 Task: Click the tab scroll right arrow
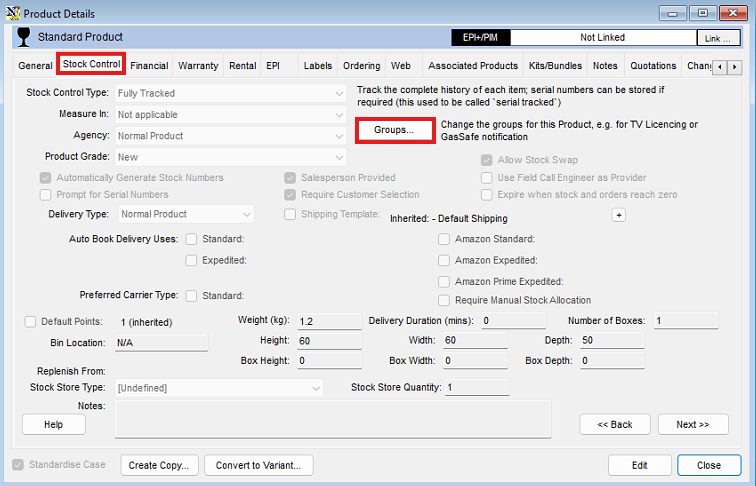(735, 66)
